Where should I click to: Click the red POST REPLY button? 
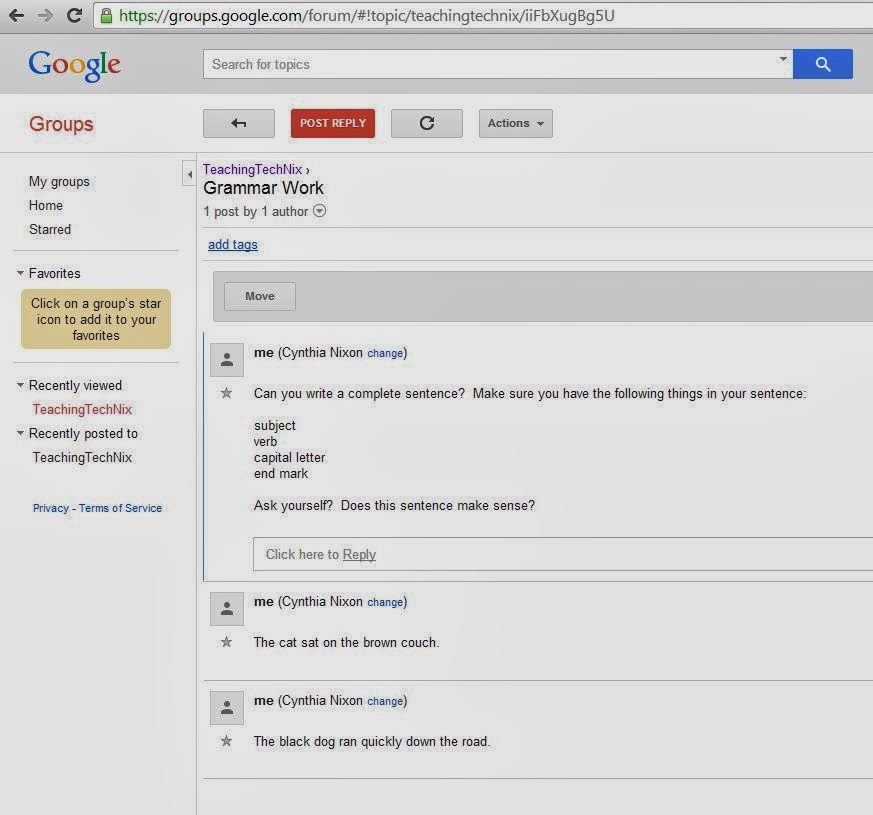[333, 123]
